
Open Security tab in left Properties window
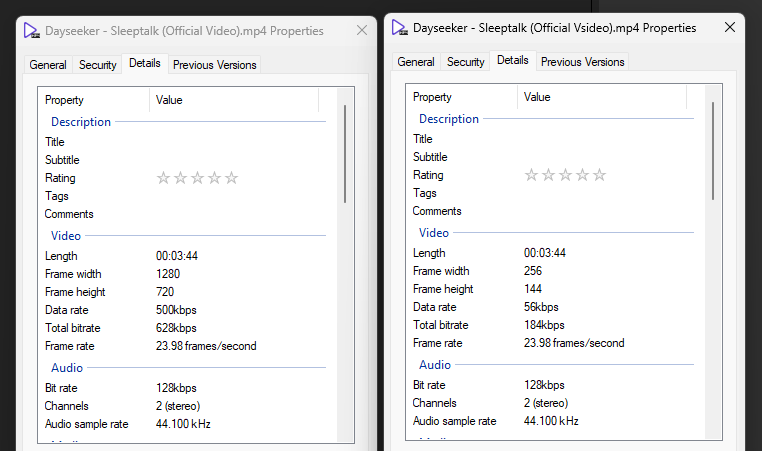[x=98, y=65]
